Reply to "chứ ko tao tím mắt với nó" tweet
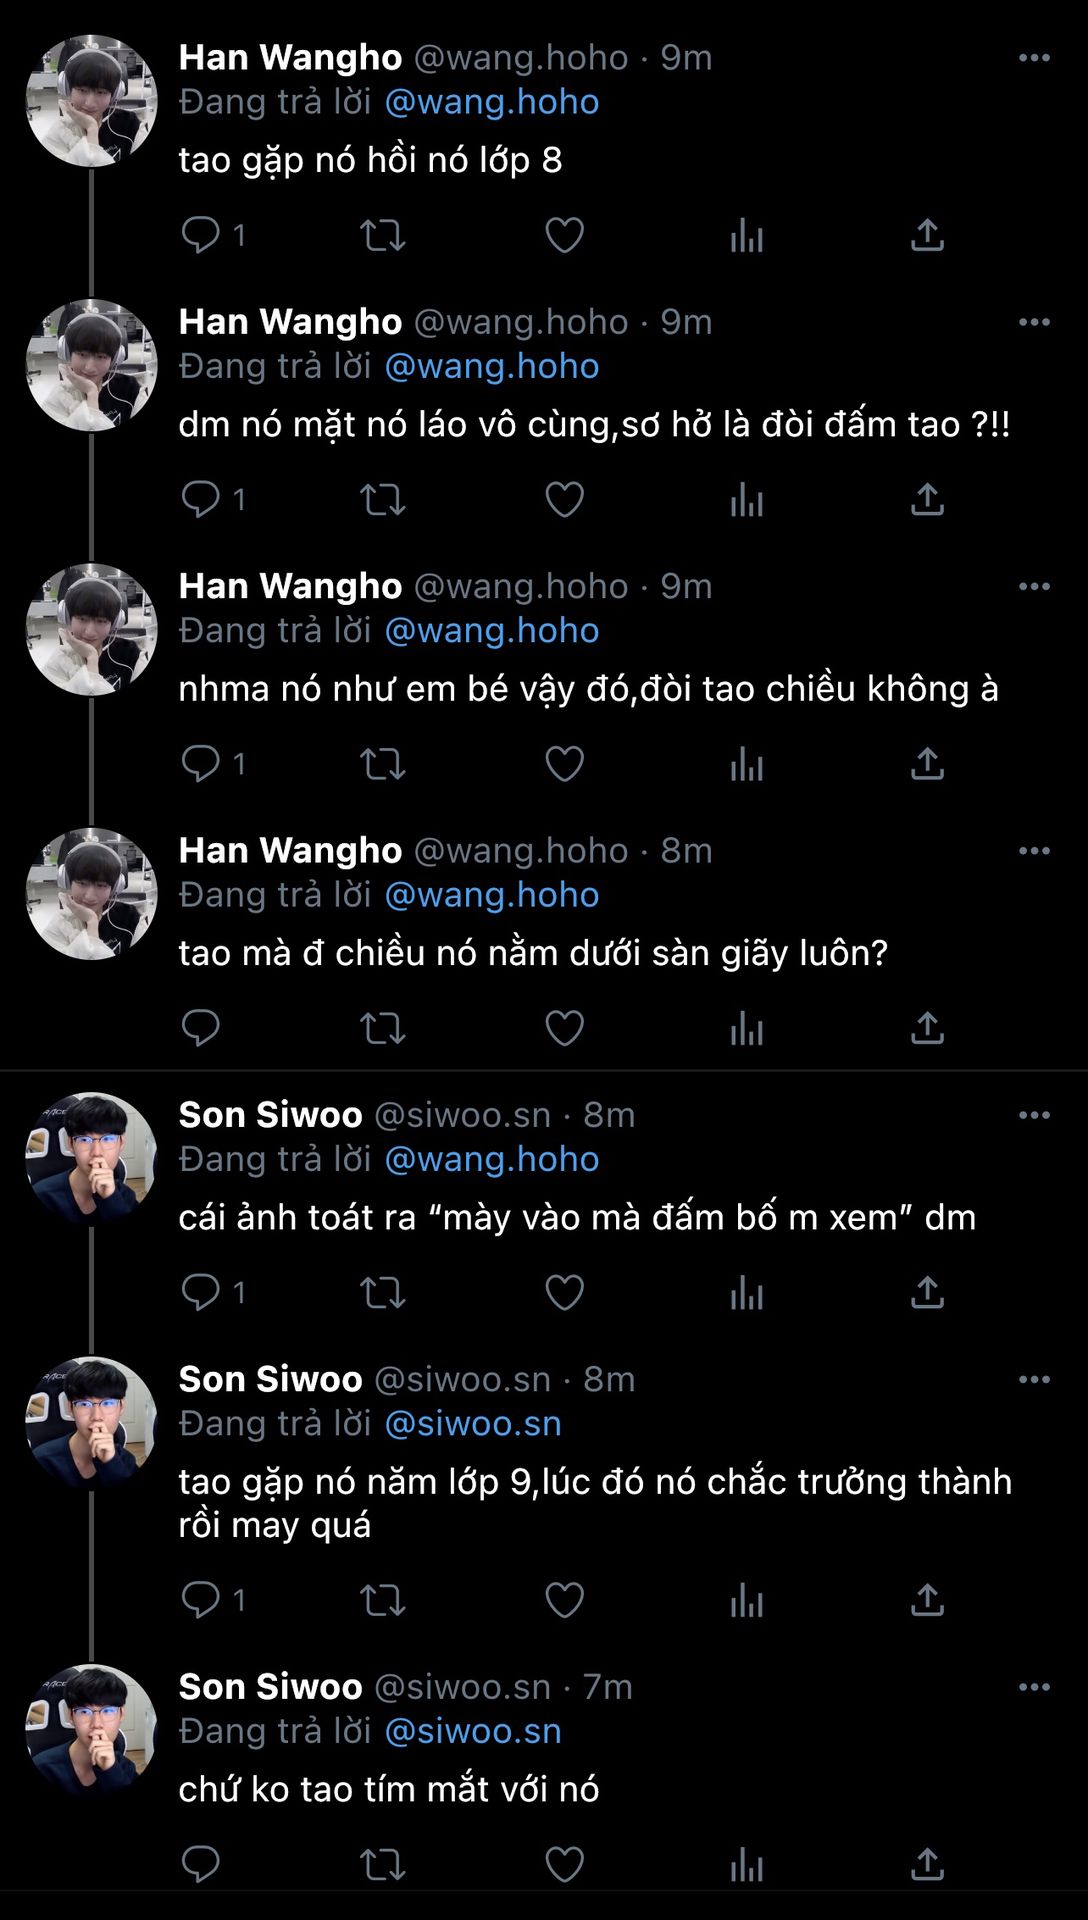This screenshot has height=1920, width=1088. [201, 1864]
